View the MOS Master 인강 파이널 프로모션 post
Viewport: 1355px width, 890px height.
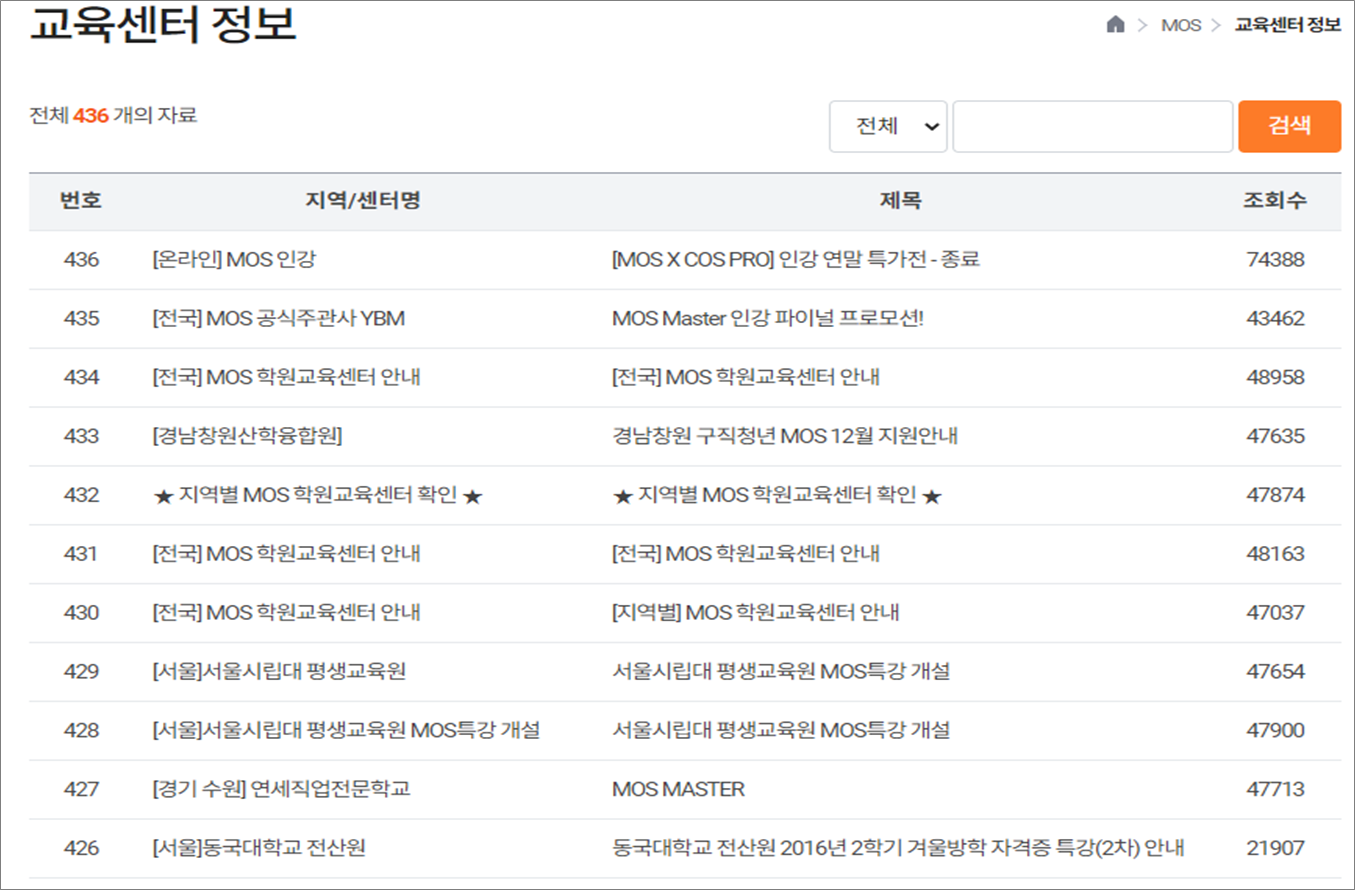coord(767,318)
